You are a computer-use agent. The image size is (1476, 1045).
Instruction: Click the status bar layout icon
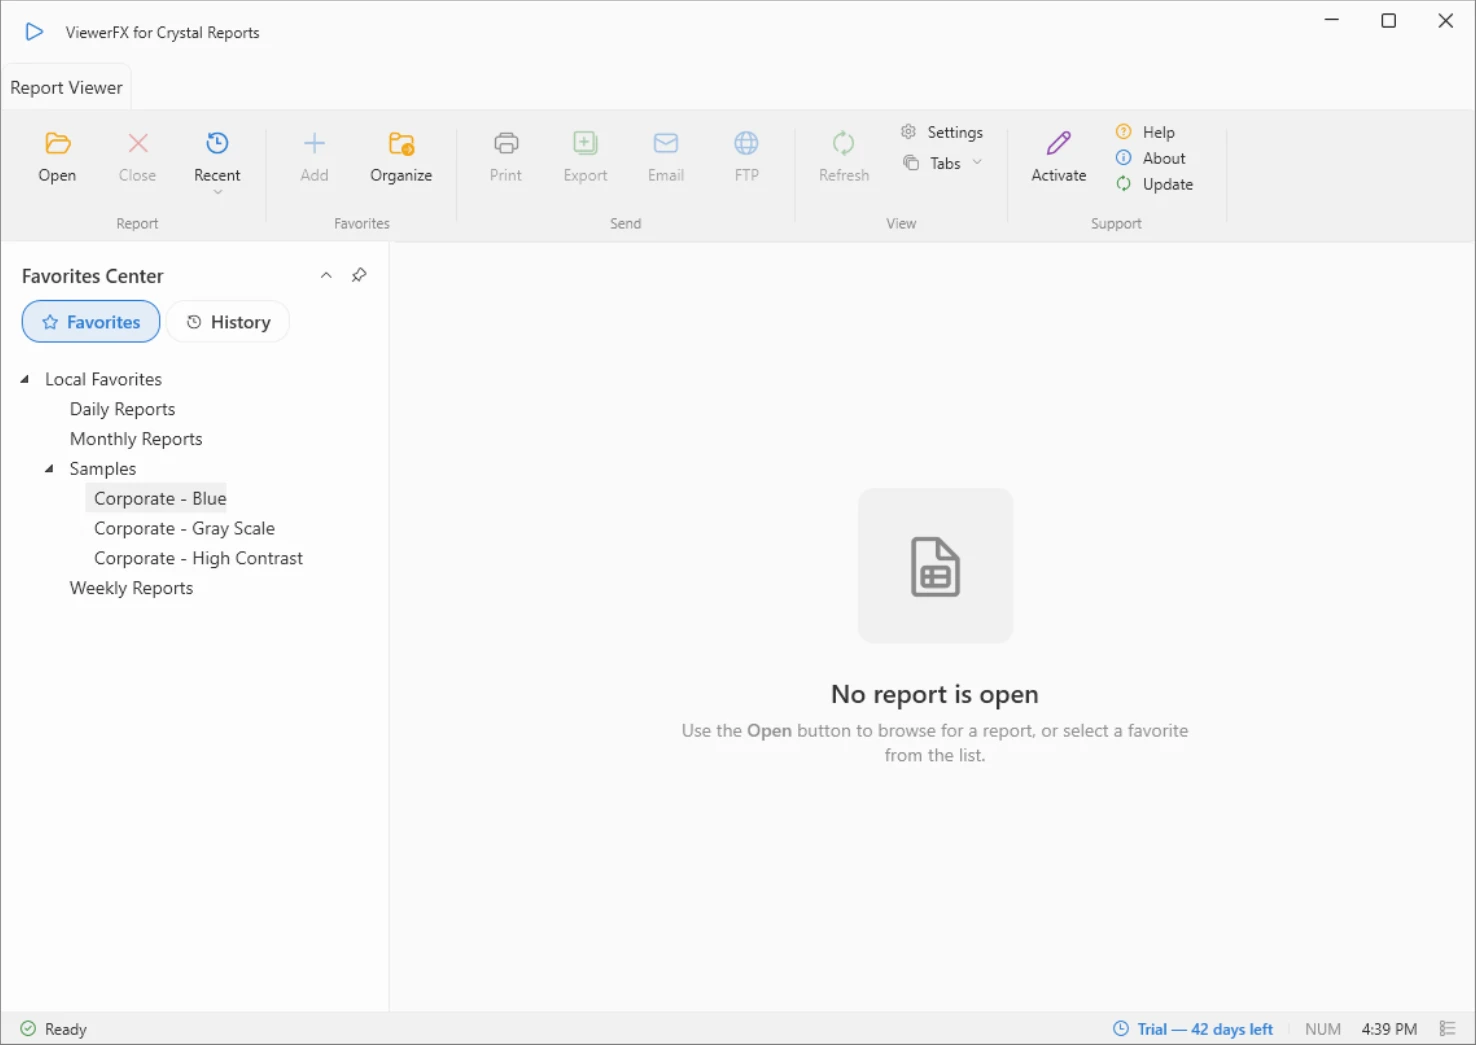pyautogui.click(x=1447, y=1029)
